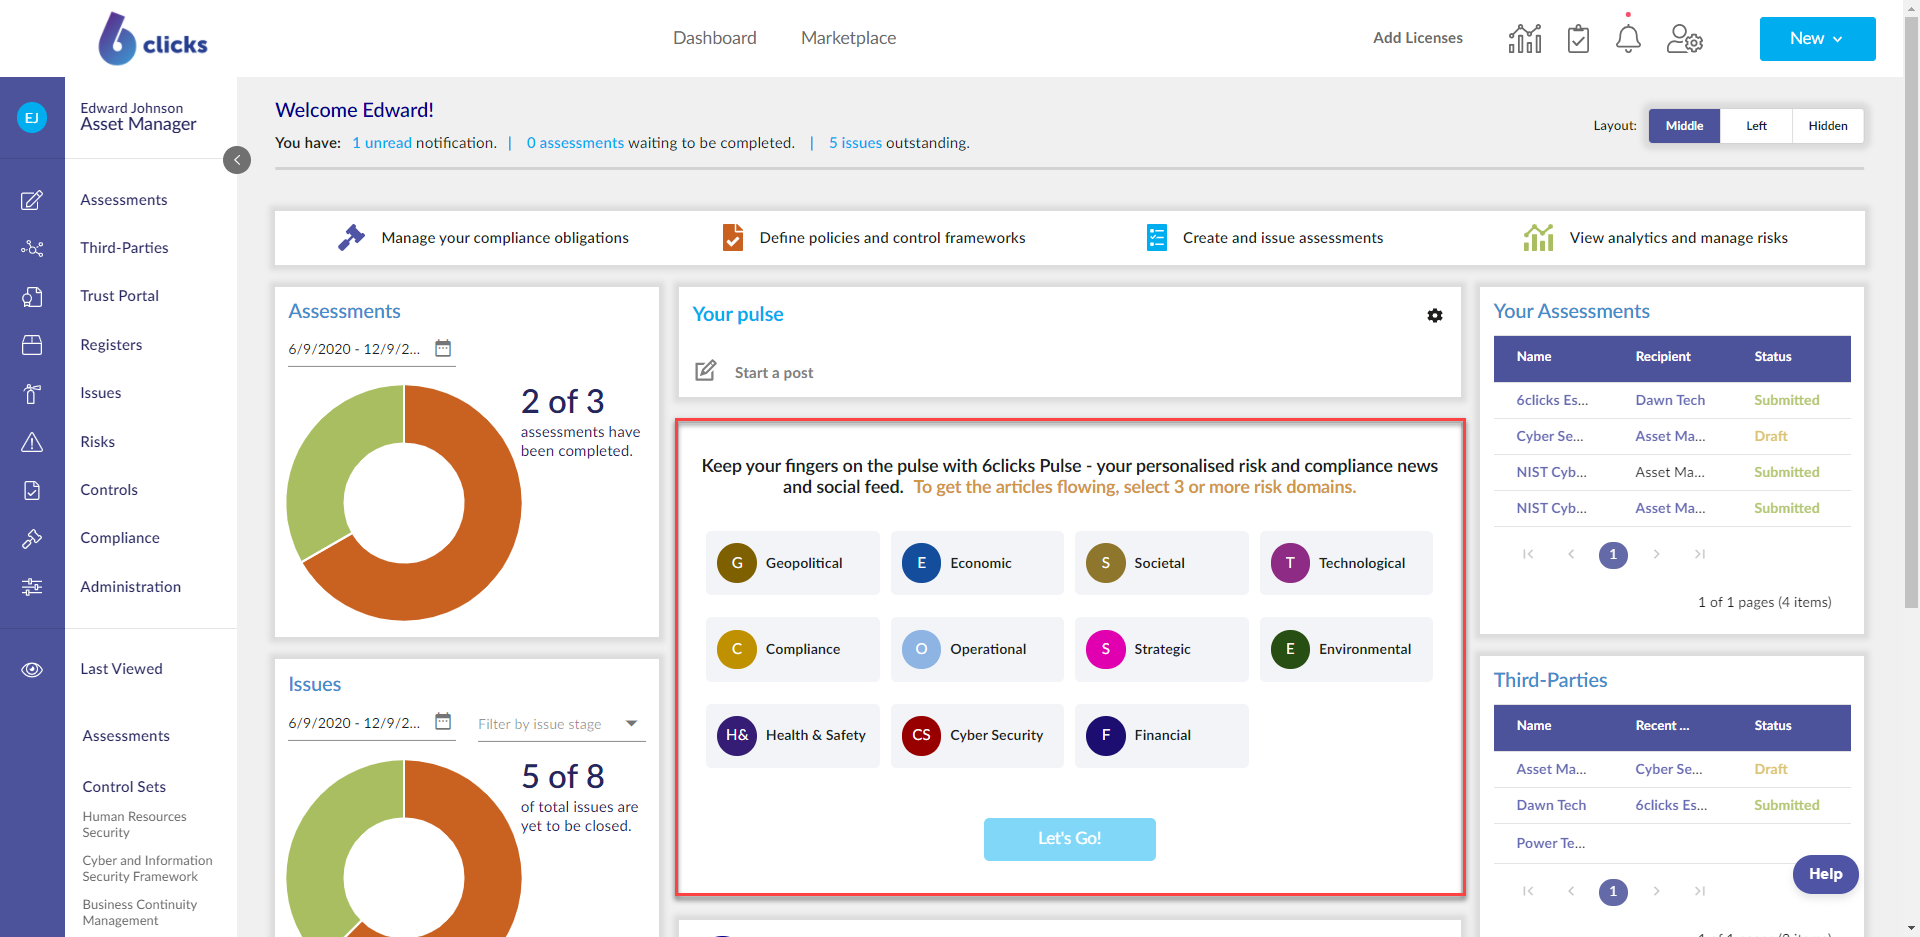Switch layout to Hidden
Screen dimensions: 1920x937
coord(1828,126)
